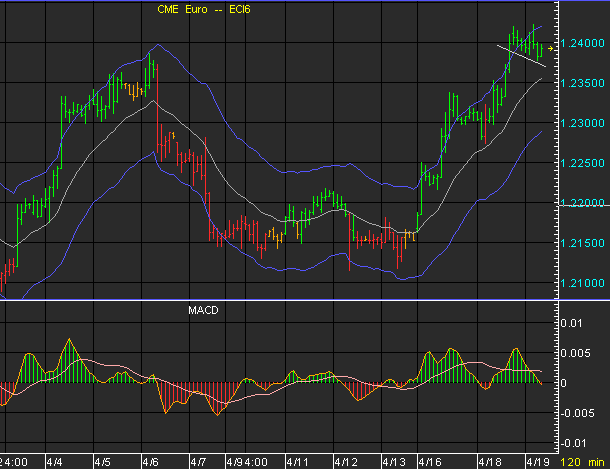
Task: Click the 1.2350 price axis label
Action: [582, 84]
